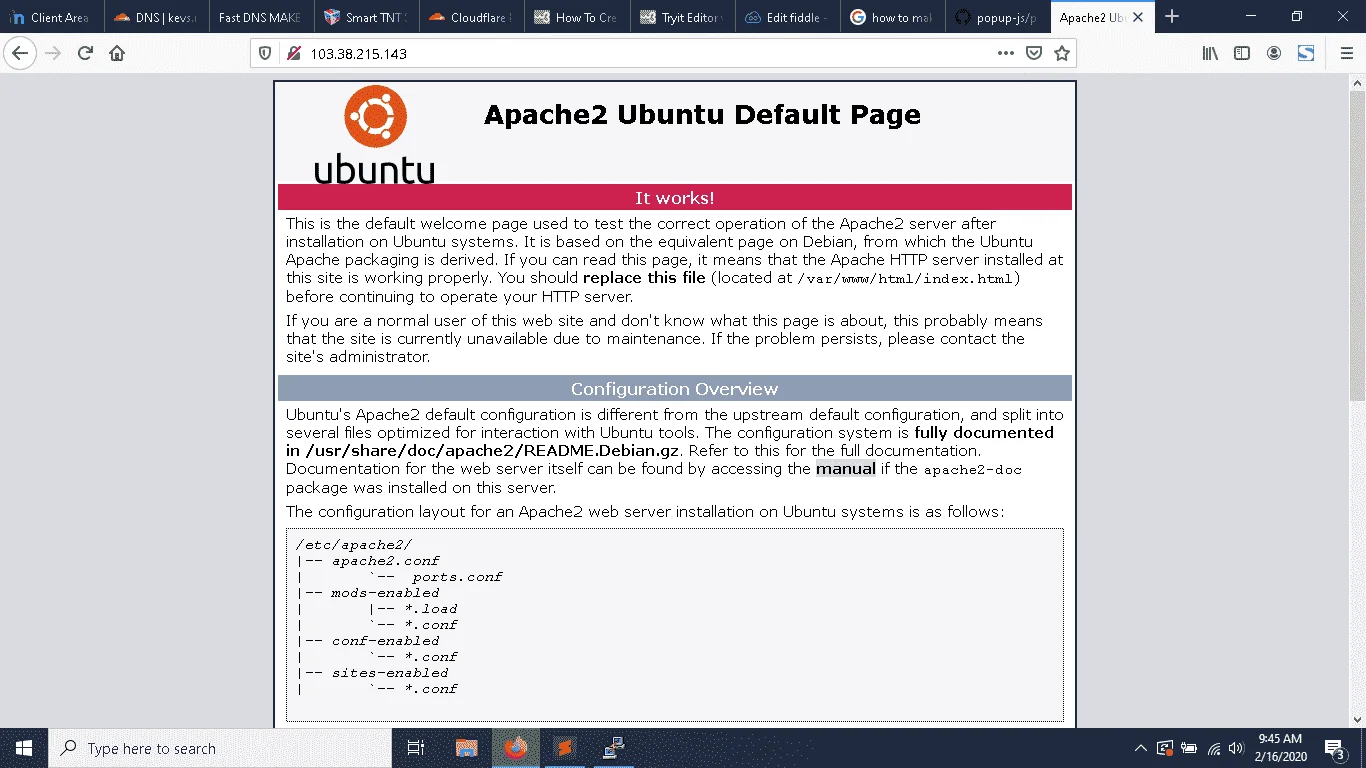The height and width of the screenshot is (768, 1366).
Task: Open the notification Action Center
Action: pos(1334,748)
